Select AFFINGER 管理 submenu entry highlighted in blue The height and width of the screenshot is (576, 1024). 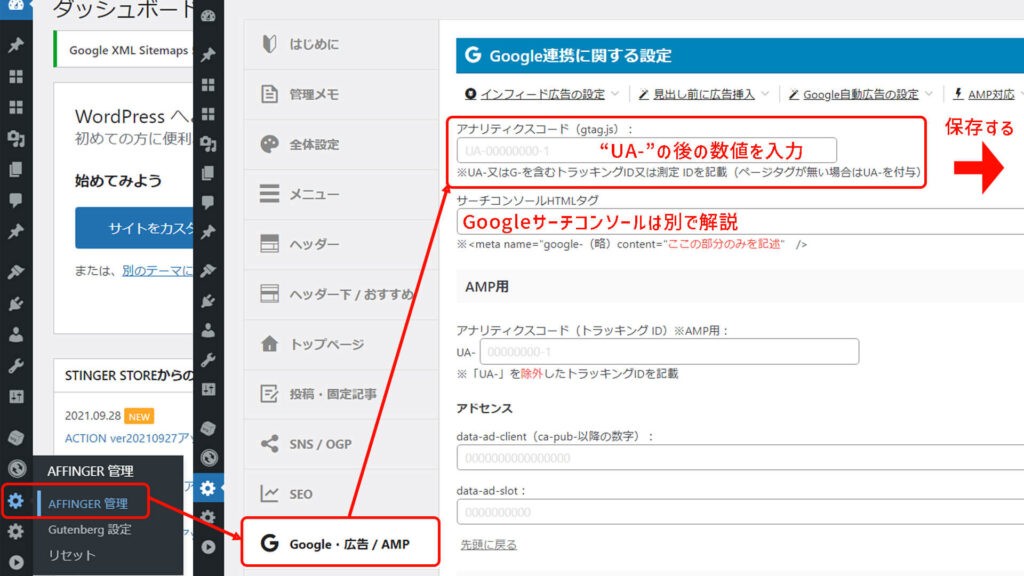88,504
